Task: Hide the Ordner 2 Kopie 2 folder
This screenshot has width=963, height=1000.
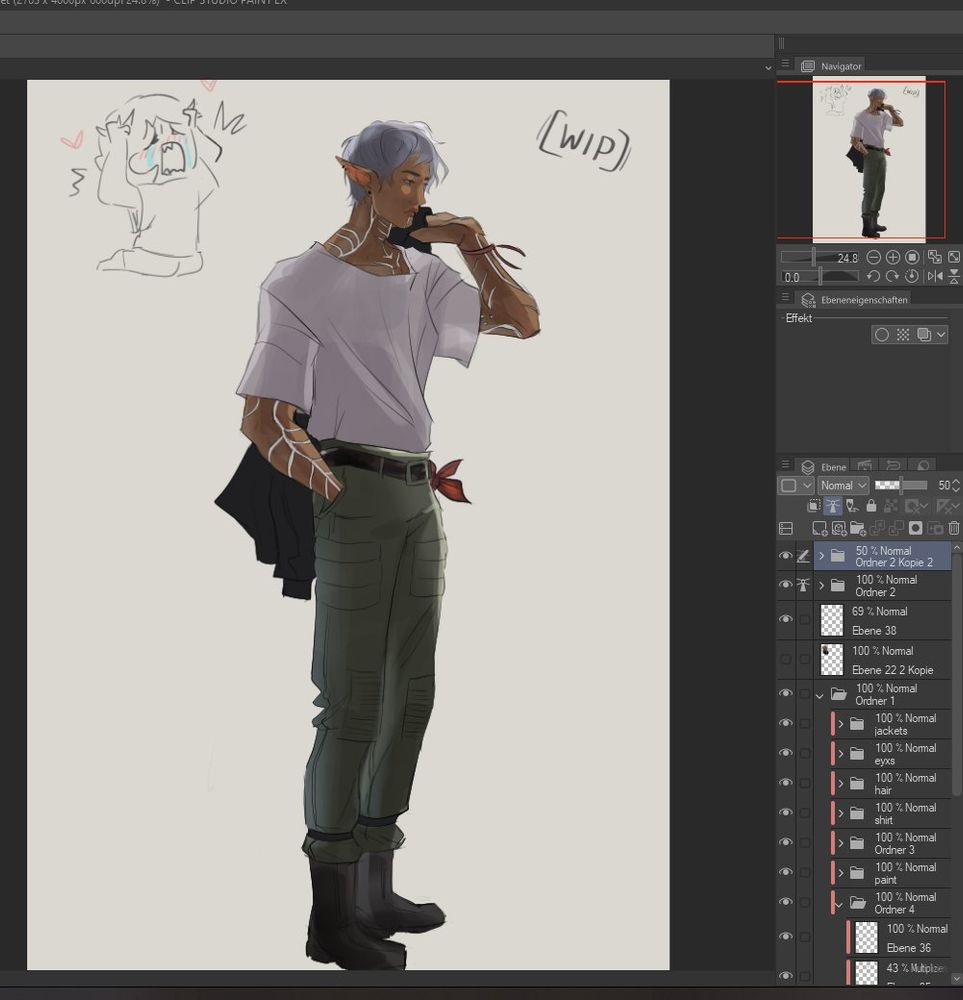Action: point(786,556)
